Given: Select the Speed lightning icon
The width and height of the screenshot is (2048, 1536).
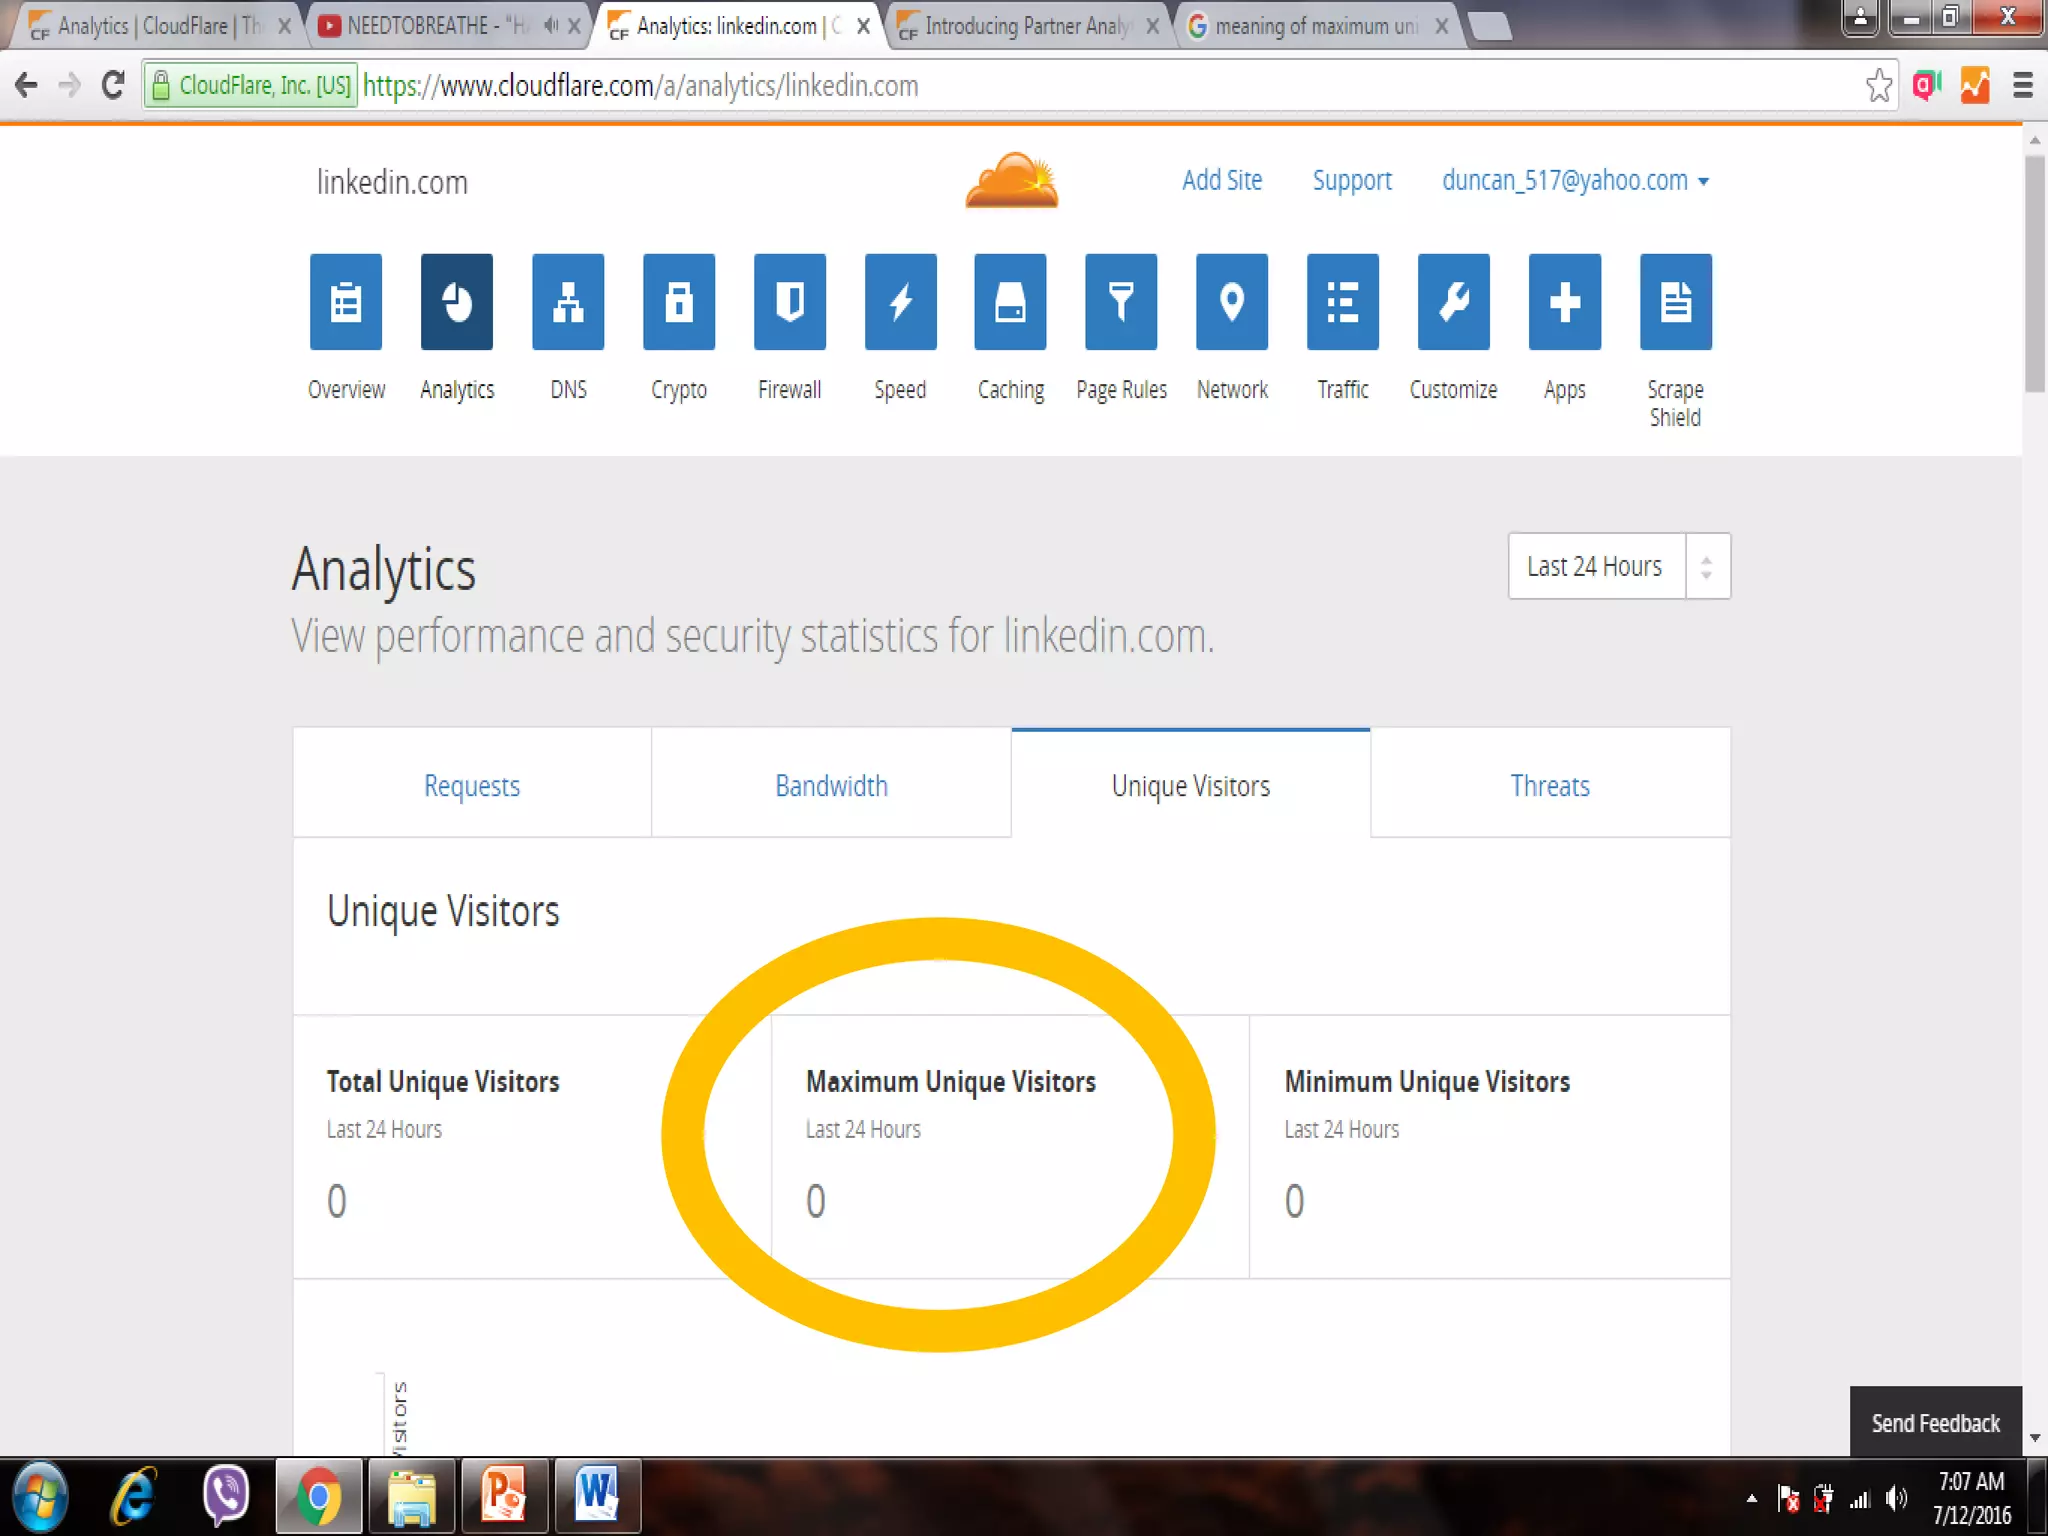Looking at the screenshot, I should point(900,302).
